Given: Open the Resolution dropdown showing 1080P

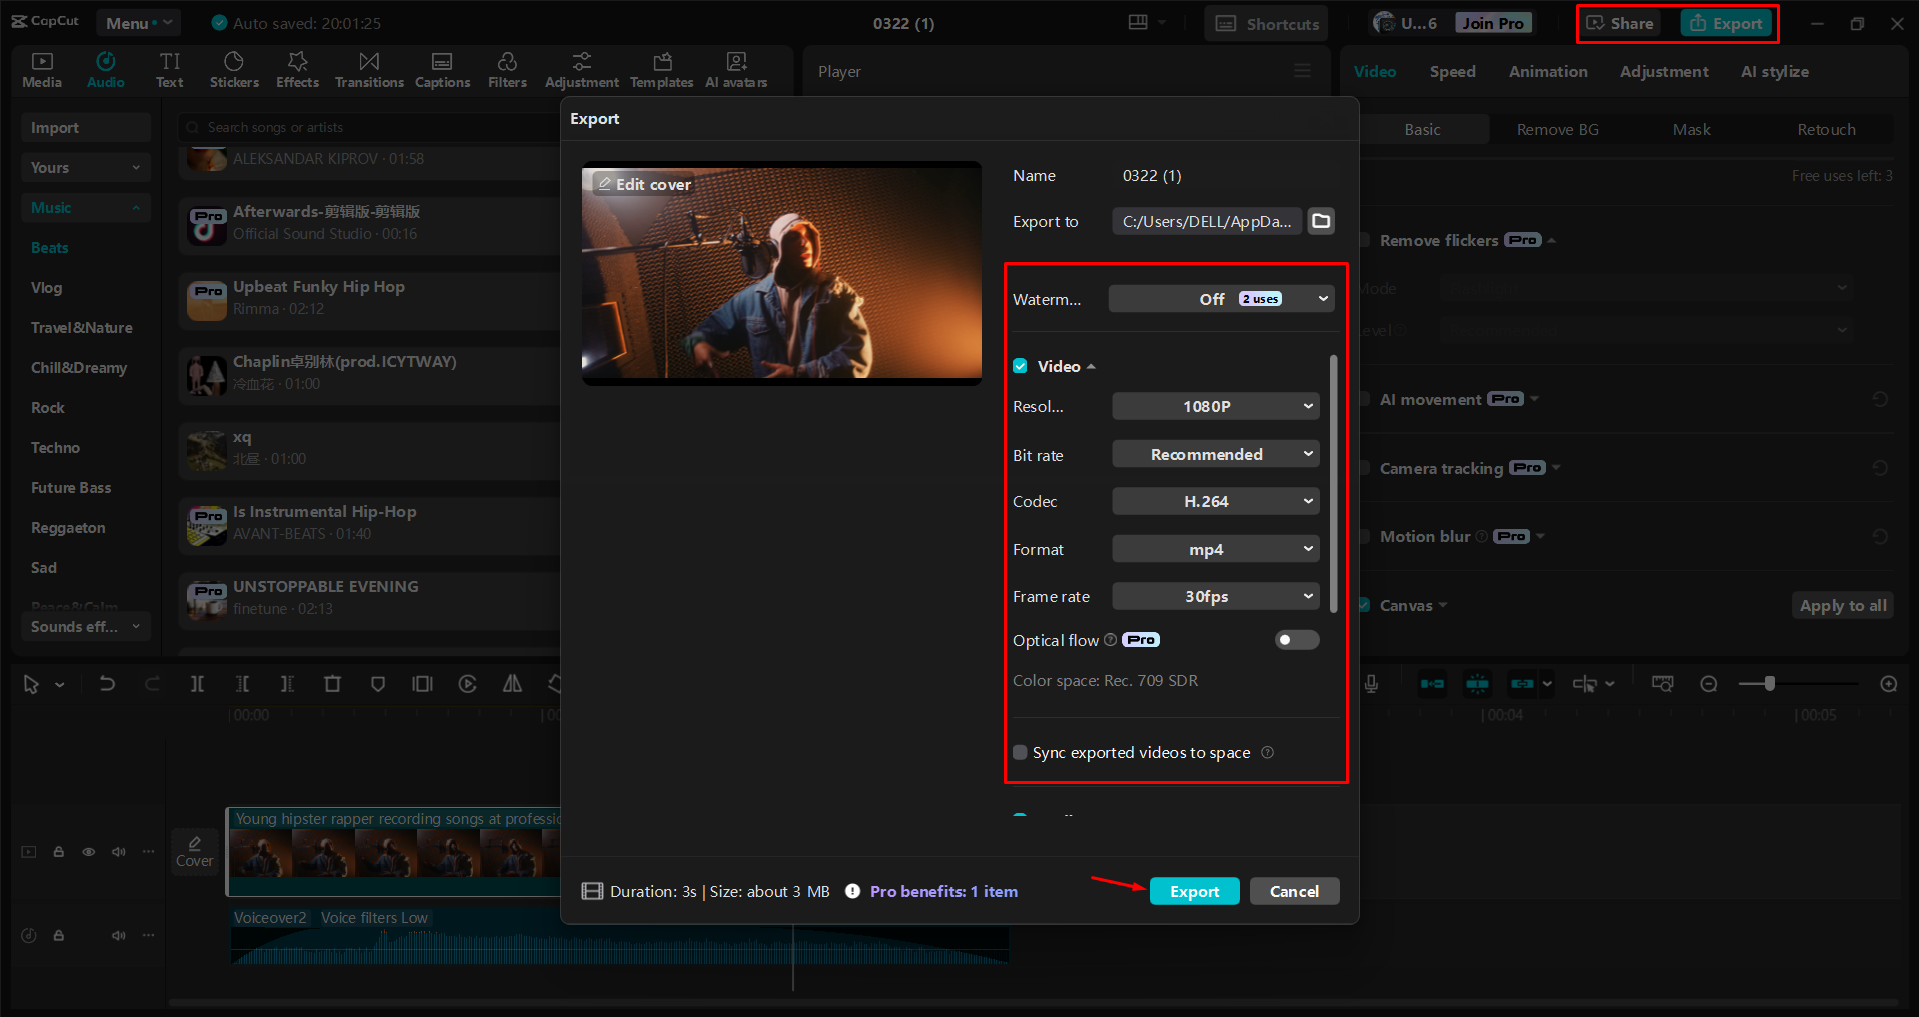Looking at the screenshot, I should pos(1215,406).
